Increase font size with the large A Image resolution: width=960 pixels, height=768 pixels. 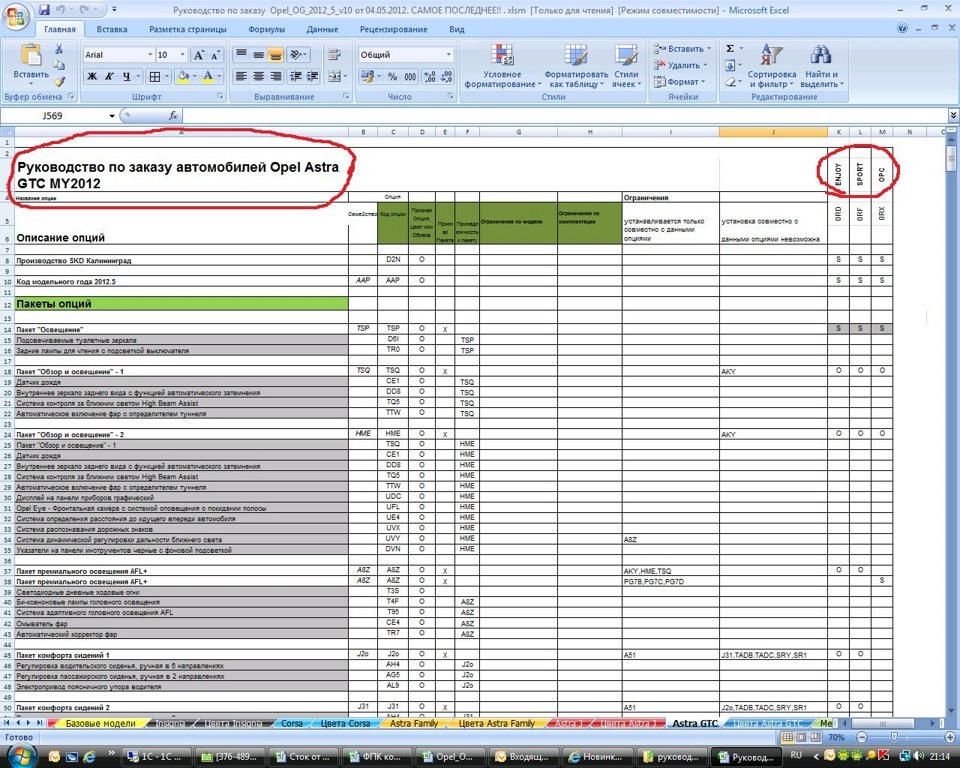point(199,55)
